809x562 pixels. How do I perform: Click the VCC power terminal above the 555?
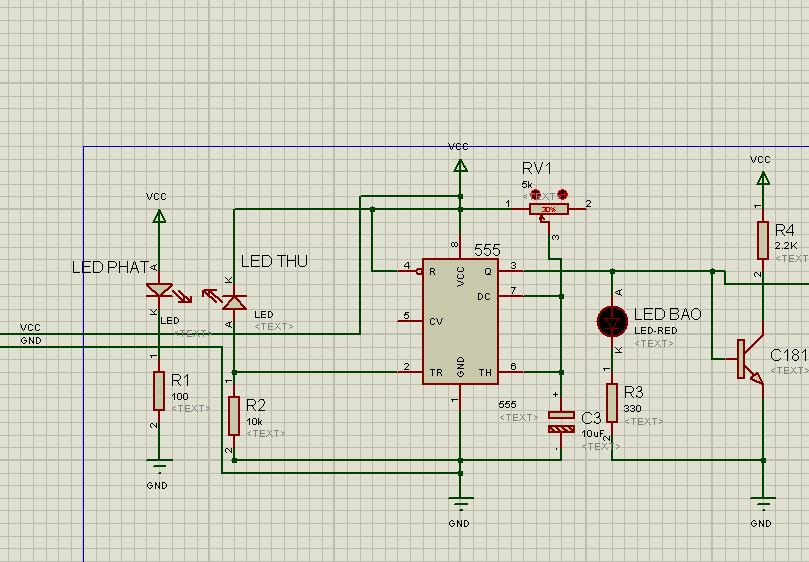tap(460, 166)
